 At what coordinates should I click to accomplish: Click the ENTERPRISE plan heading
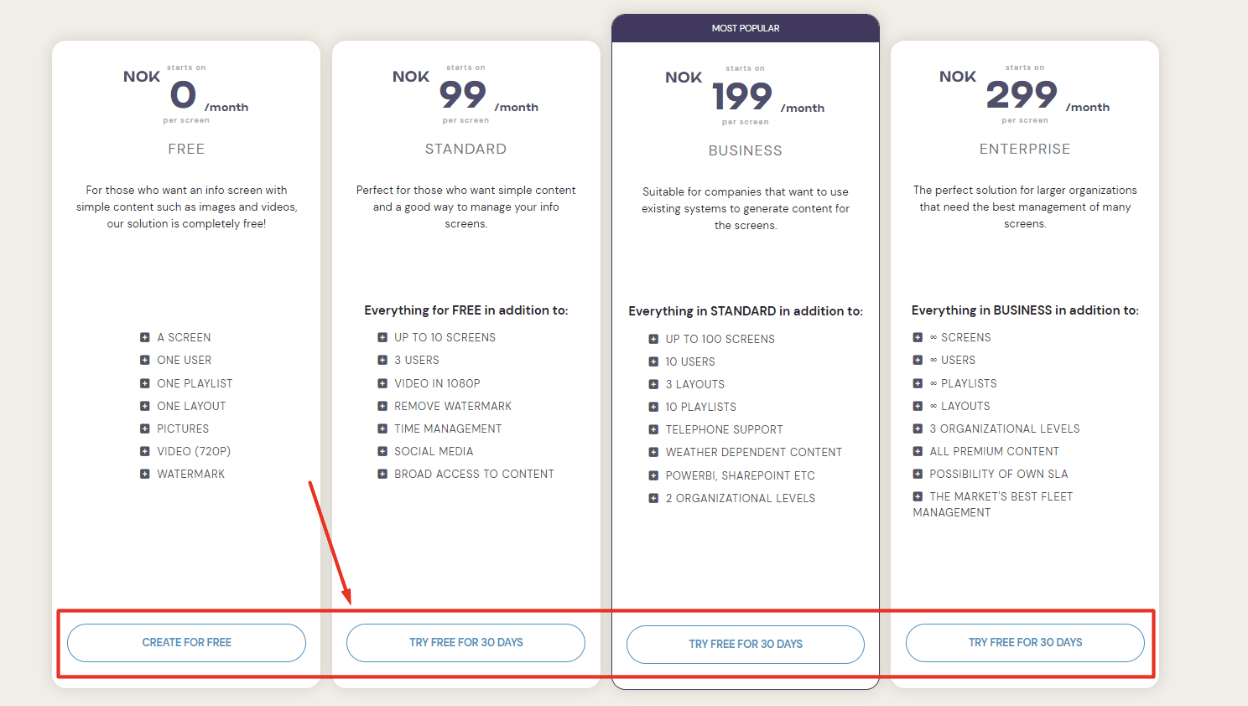click(1025, 149)
